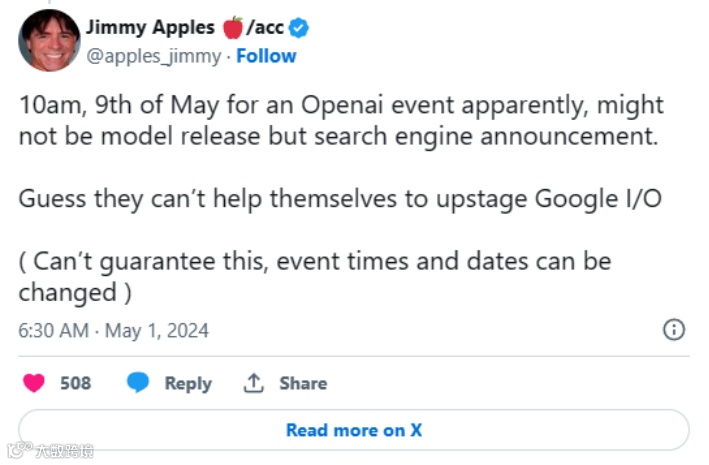Click the share upload arrow icon
The height and width of the screenshot is (465, 709).
[254, 383]
